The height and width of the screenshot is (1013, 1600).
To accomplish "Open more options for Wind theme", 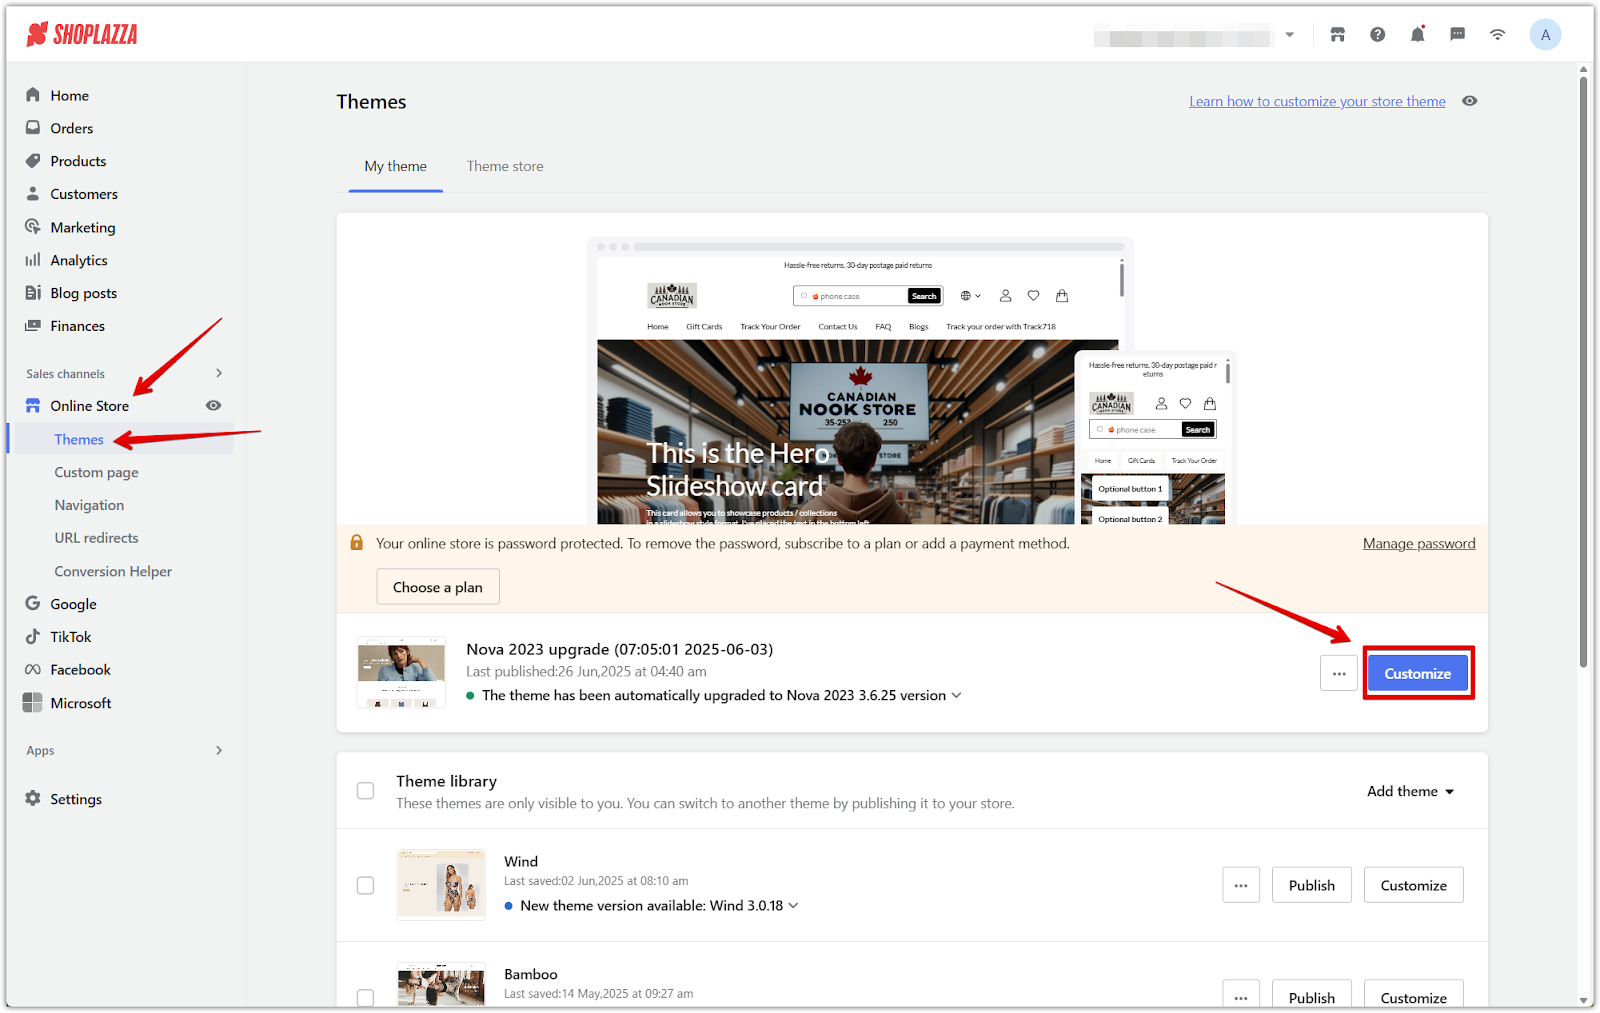I will (x=1241, y=886).
